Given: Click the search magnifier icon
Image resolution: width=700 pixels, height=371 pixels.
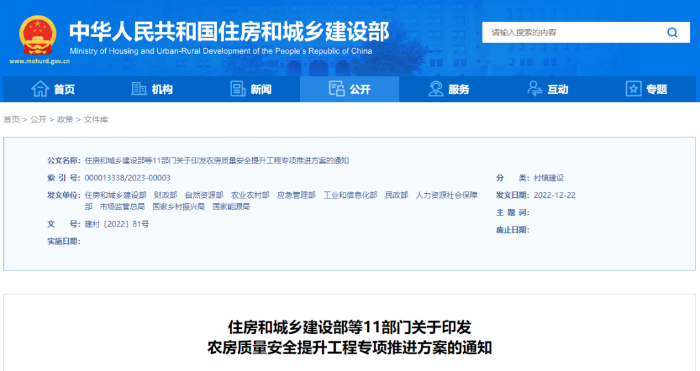Looking at the screenshot, I should click(x=672, y=33).
